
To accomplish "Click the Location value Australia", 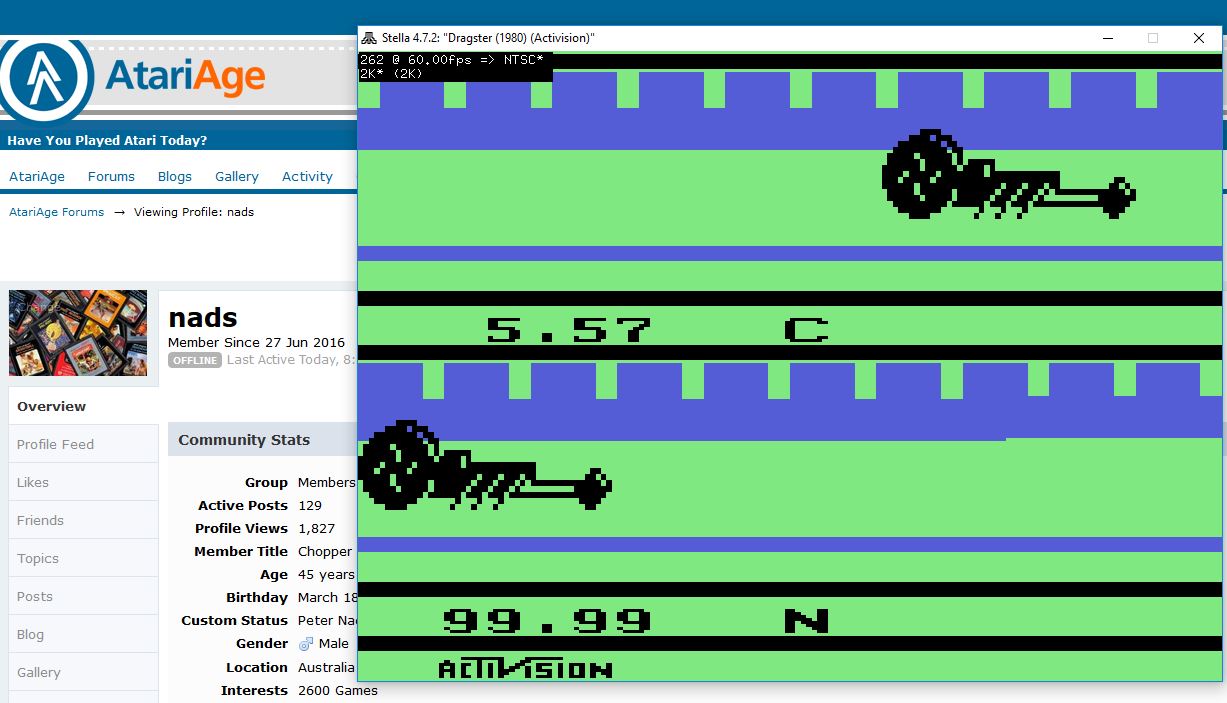I will tap(326, 667).
